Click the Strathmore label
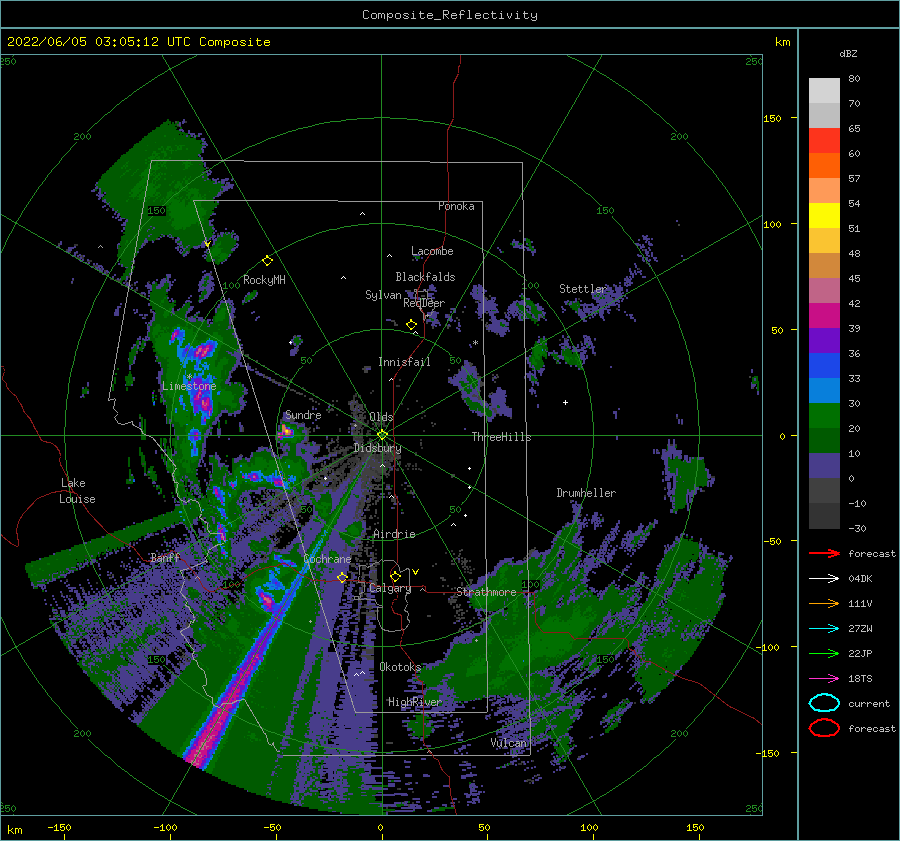The image size is (900, 841). [486, 592]
